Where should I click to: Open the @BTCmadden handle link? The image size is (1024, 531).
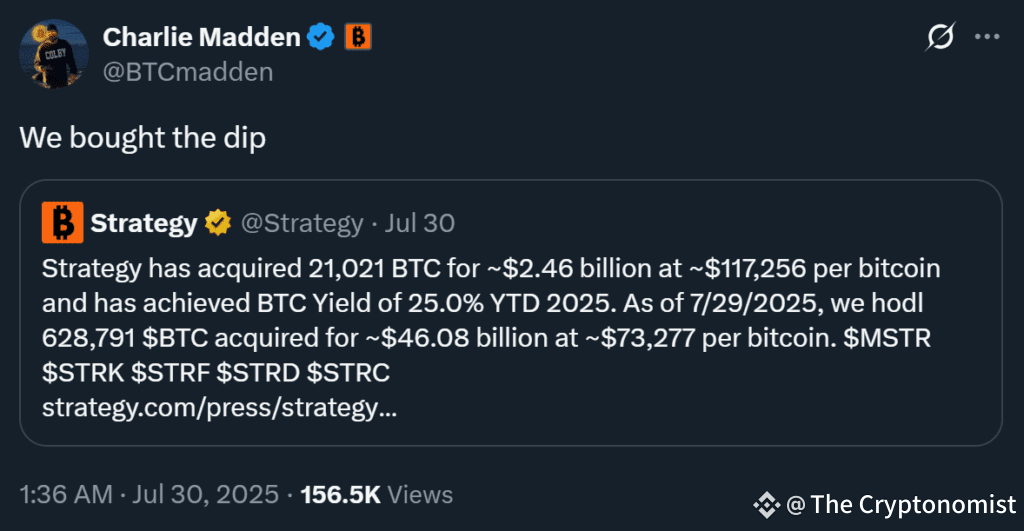(x=188, y=72)
